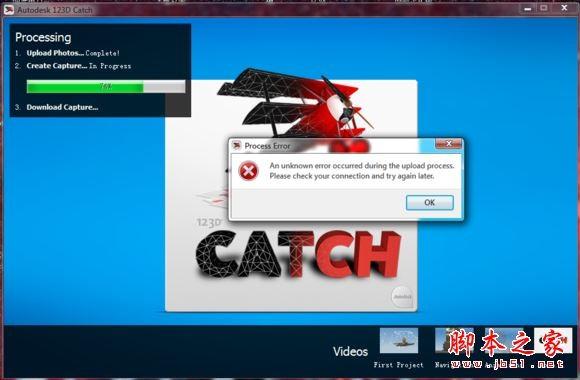Click the red error icon in the dialog

pos(249,171)
